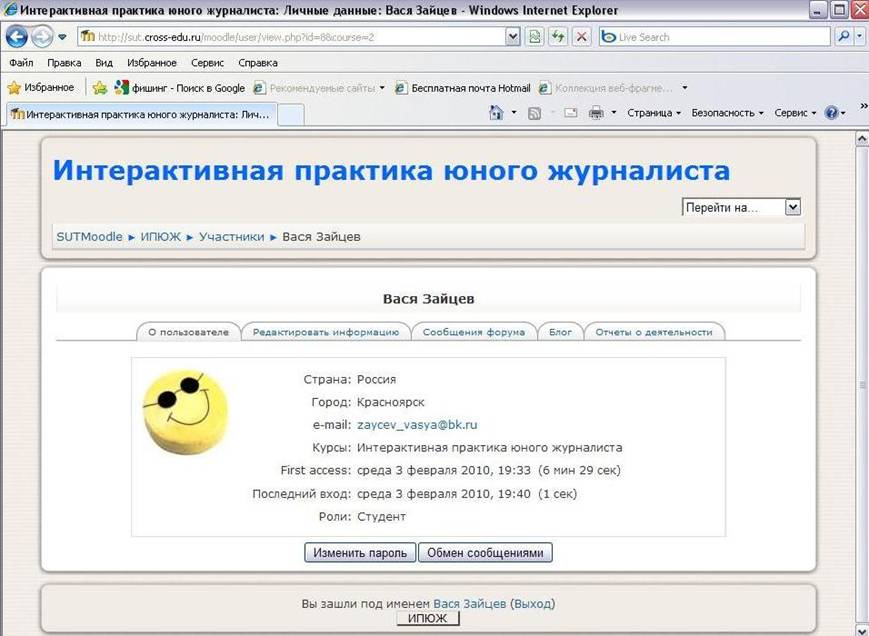Switch to the 'Отчеты о деятельности' tab
Image resolution: width=869 pixels, height=636 pixels.
[654, 332]
